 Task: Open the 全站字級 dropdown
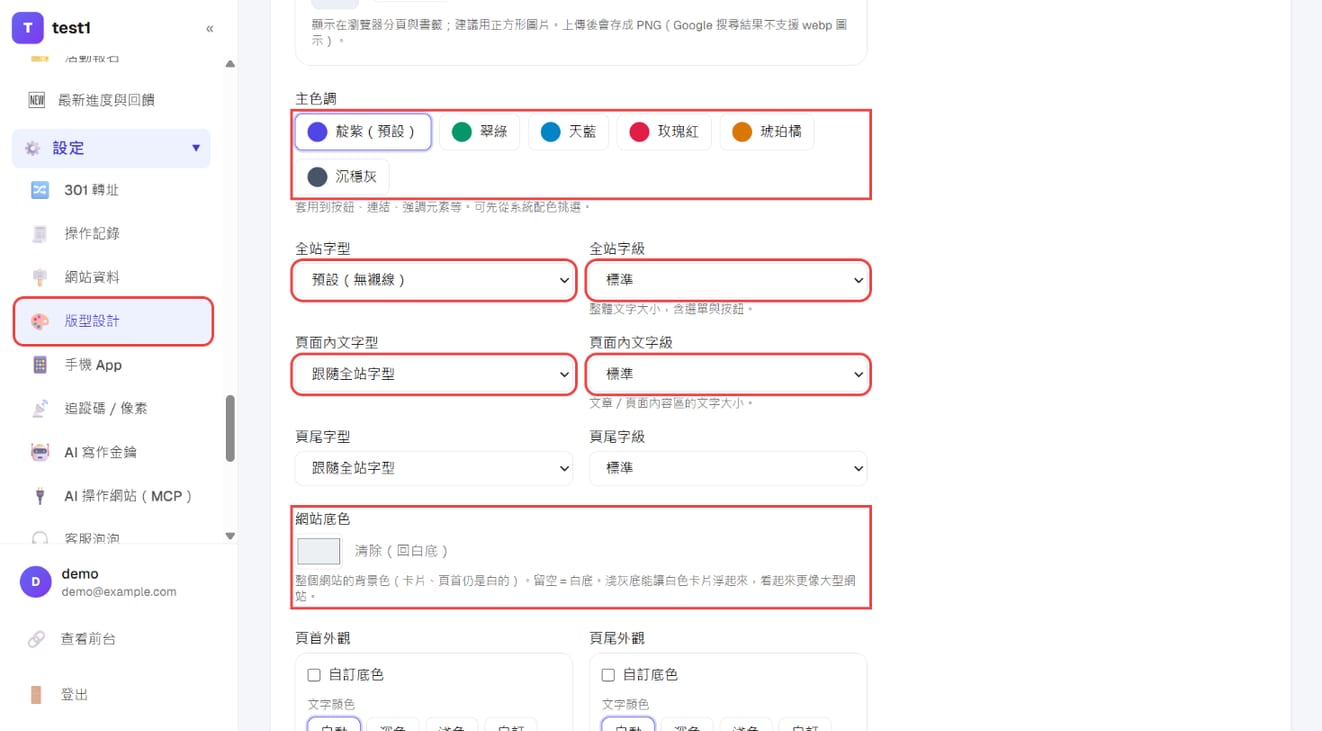tap(728, 281)
